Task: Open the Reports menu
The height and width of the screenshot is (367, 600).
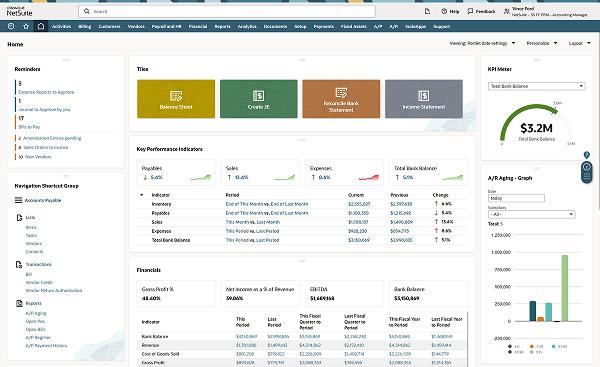Action: point(222,26)
